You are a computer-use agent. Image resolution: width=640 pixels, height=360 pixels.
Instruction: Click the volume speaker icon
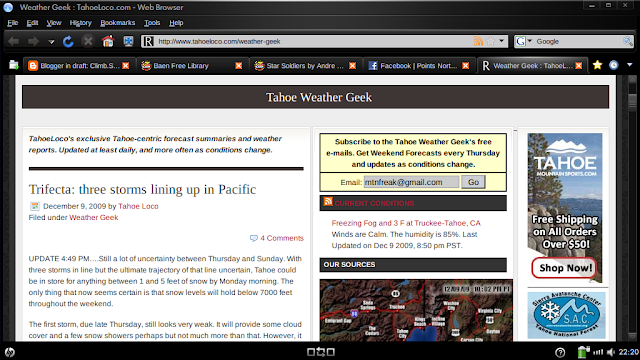click(x=611, y=352)
